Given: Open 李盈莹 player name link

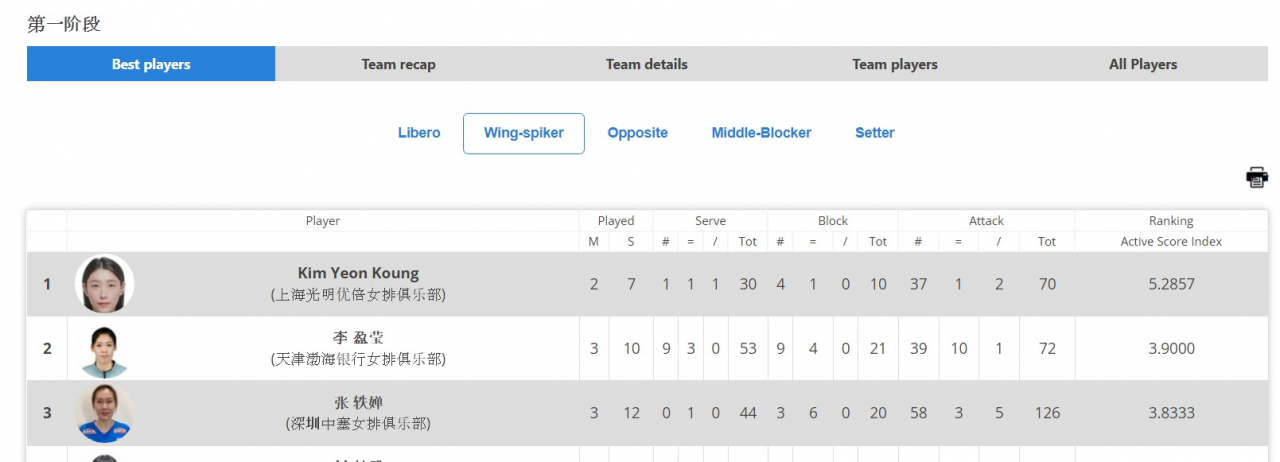Looking at the screenshot, I should click(358, 338).
